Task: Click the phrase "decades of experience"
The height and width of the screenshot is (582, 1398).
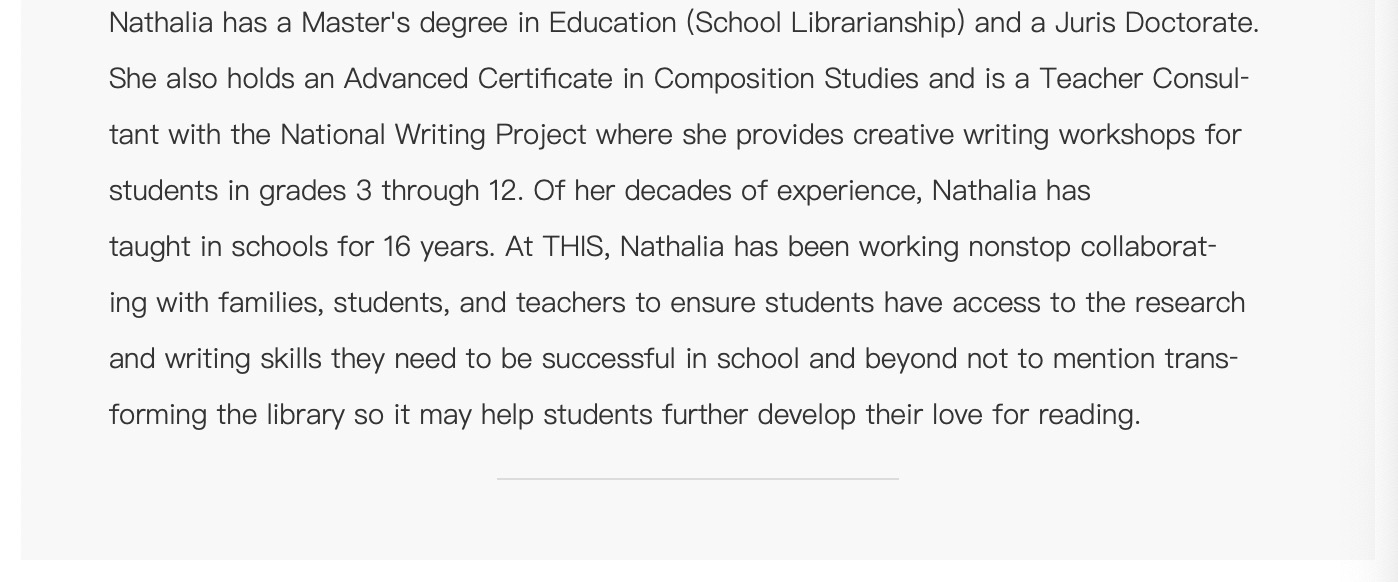Action: (x=771, y=190)
